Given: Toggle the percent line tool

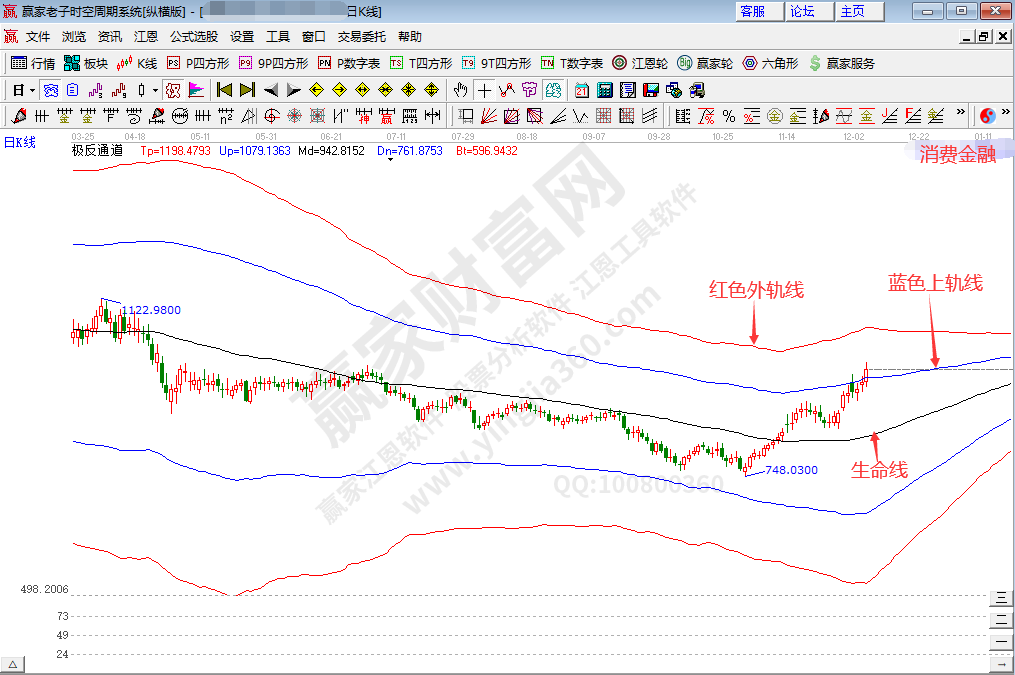Looking at the screenshot, I should (729, 116).
